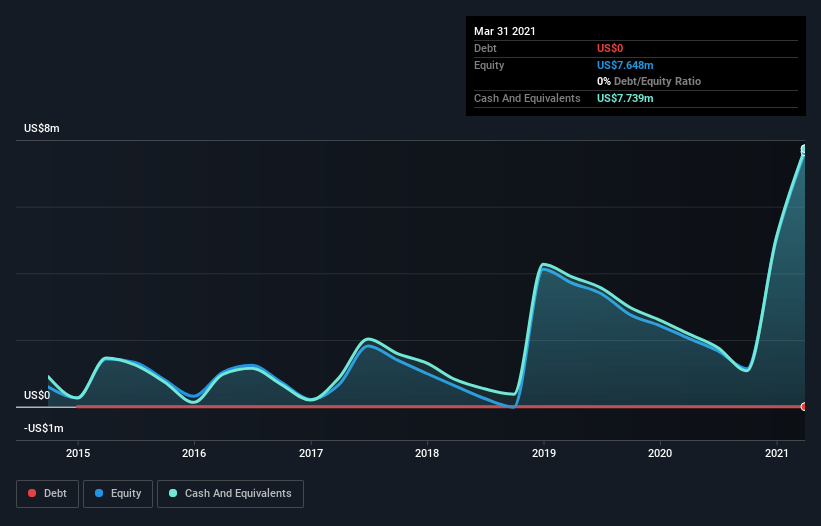Viewport: 821px width, 526px height.
Task: Select the 2016 x-axis label
Action: (x=194, y=453)
